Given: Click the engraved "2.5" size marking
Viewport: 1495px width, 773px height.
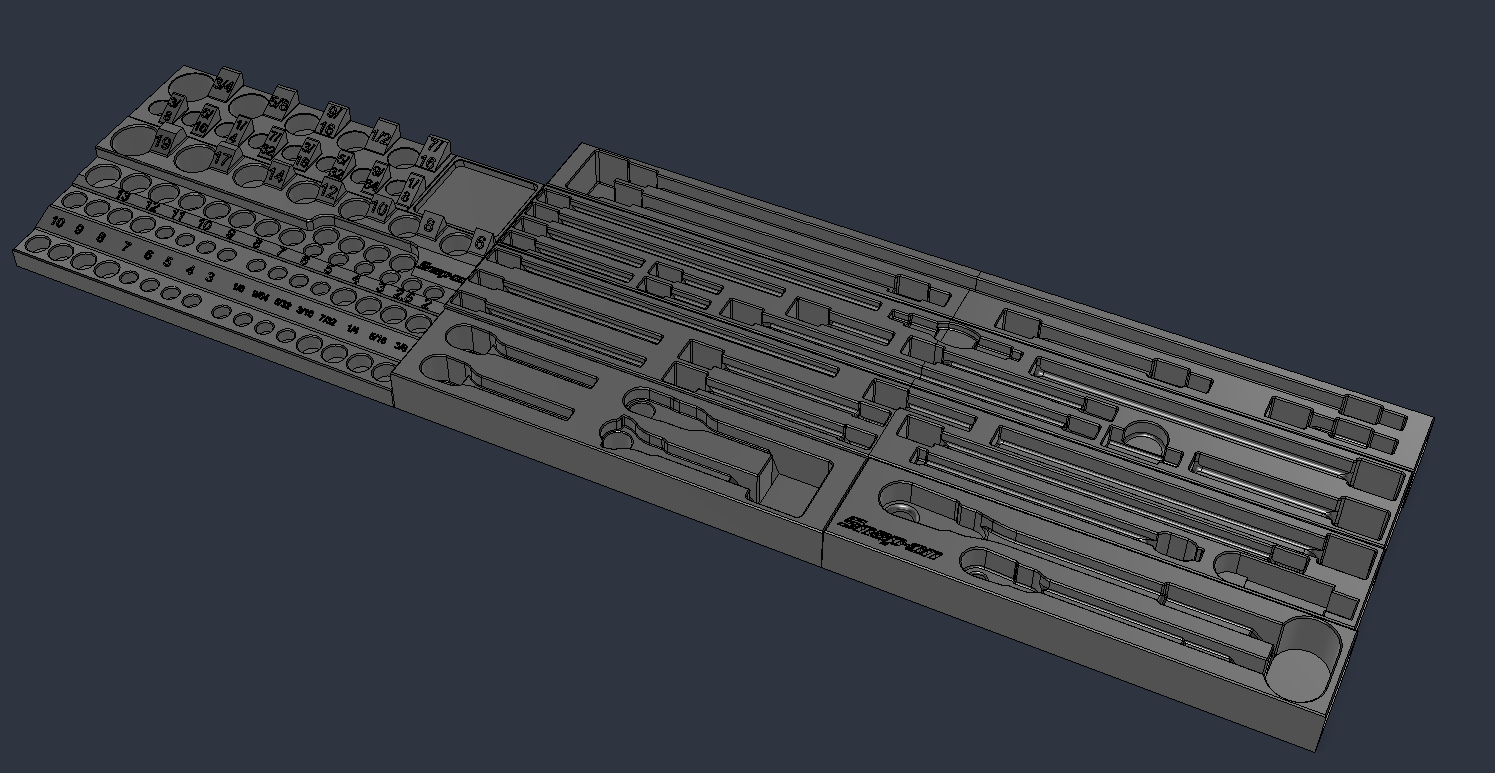Looking at the screenshot, I should [403, 295].
